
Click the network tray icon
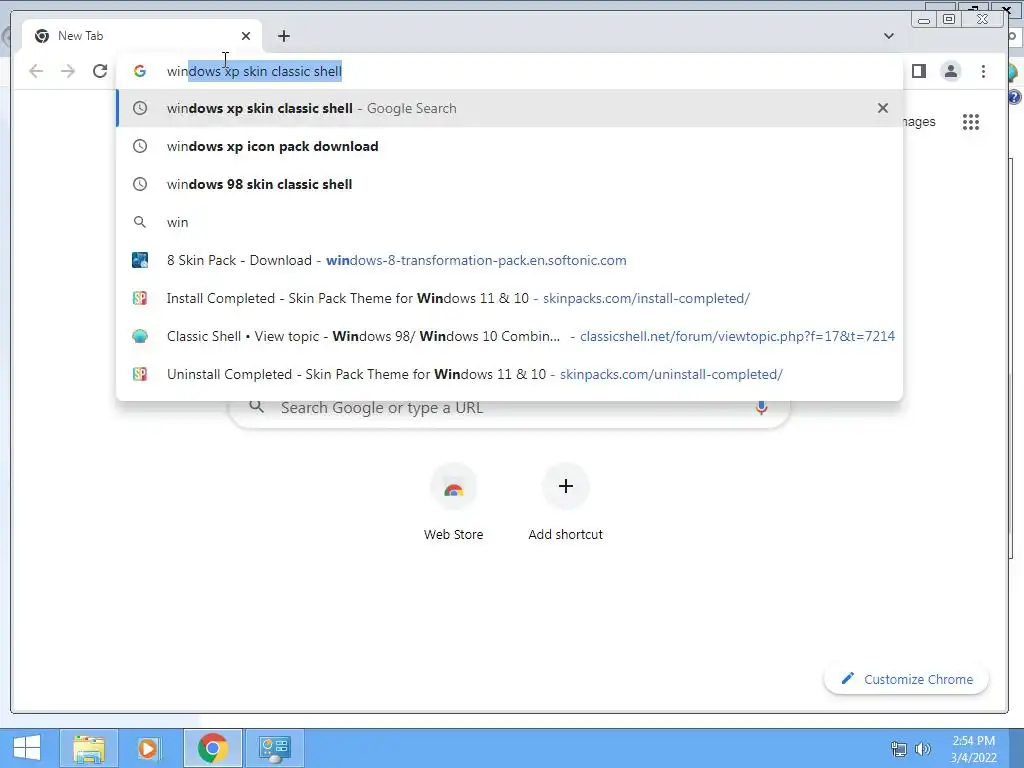tap(899, 749)
